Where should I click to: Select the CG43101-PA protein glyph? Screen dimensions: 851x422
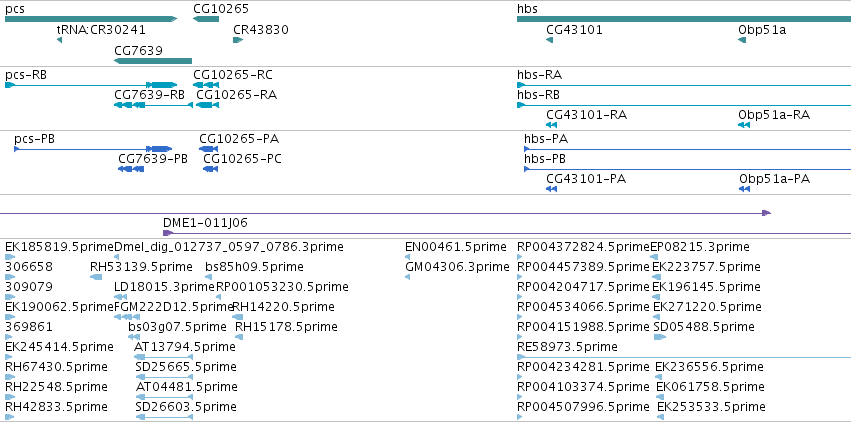(x=551, y=189)
